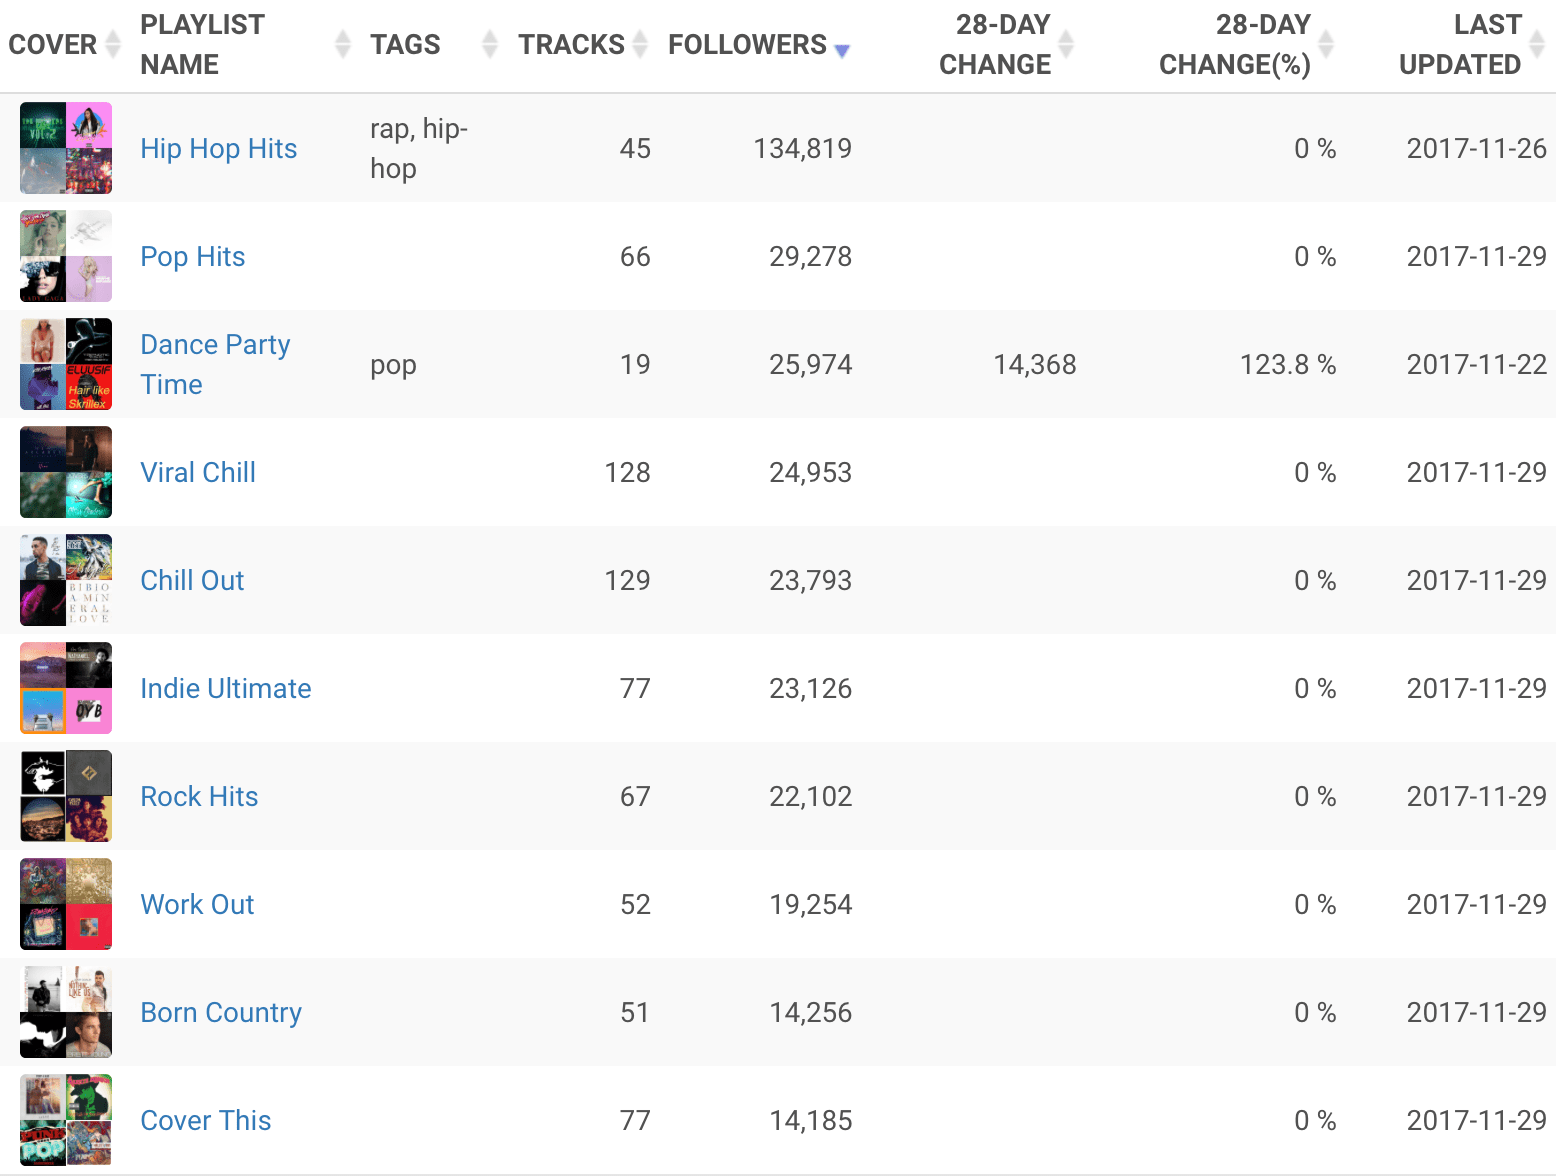
Task: Click the Hip Hop Hits cover thumbnail
Action: (66, 148)
